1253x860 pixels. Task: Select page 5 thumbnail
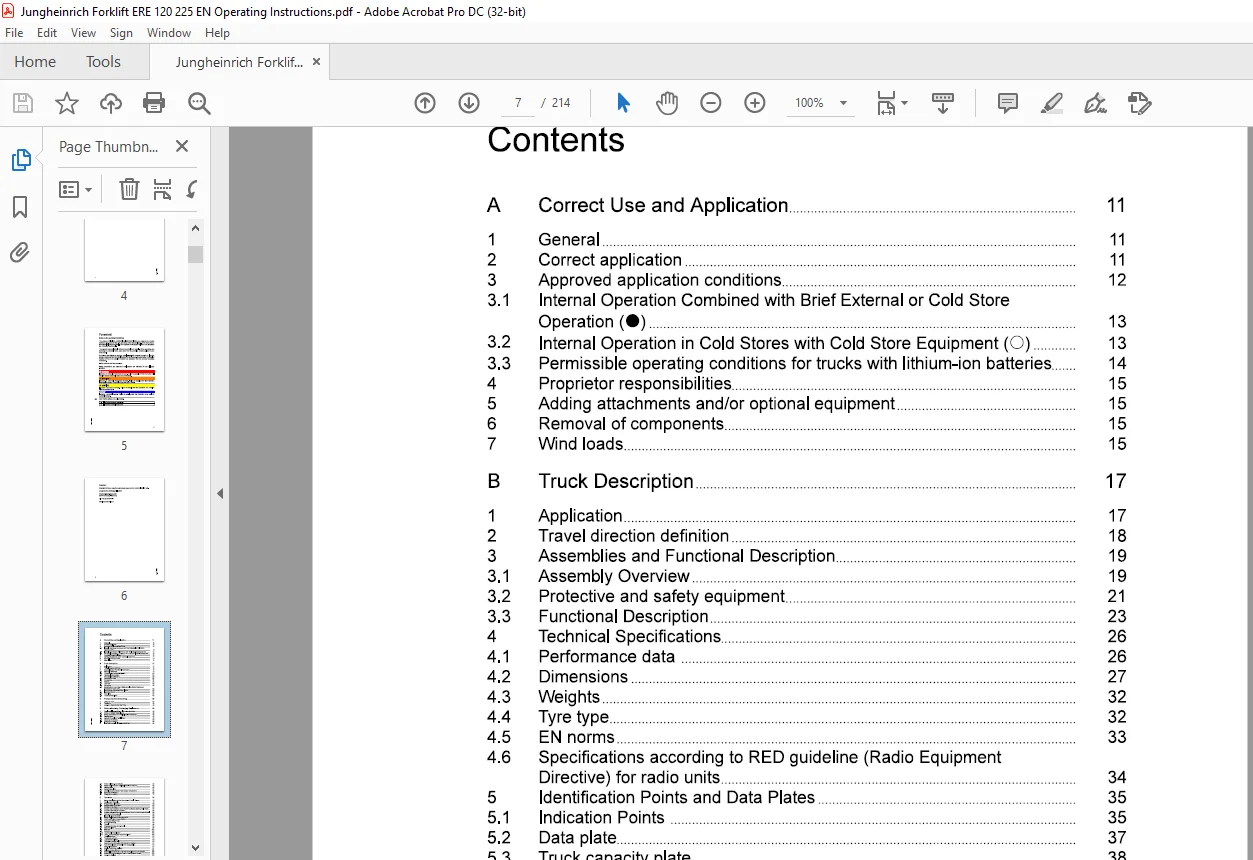pyautogui.click(x=124, y=379)
